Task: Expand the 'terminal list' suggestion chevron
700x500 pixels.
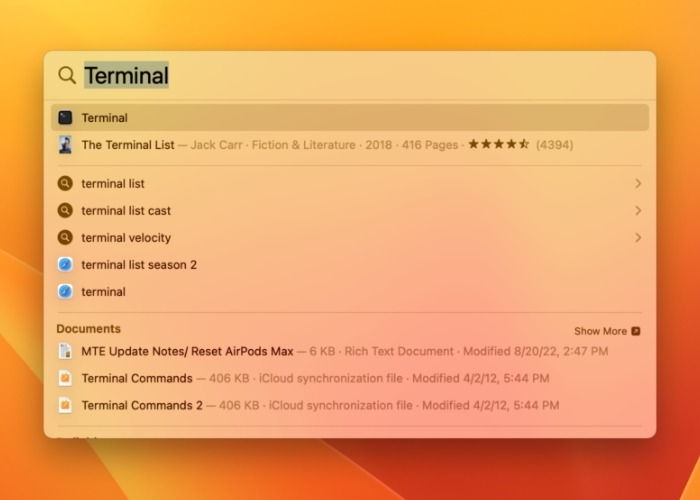Action: coord(638,183)
